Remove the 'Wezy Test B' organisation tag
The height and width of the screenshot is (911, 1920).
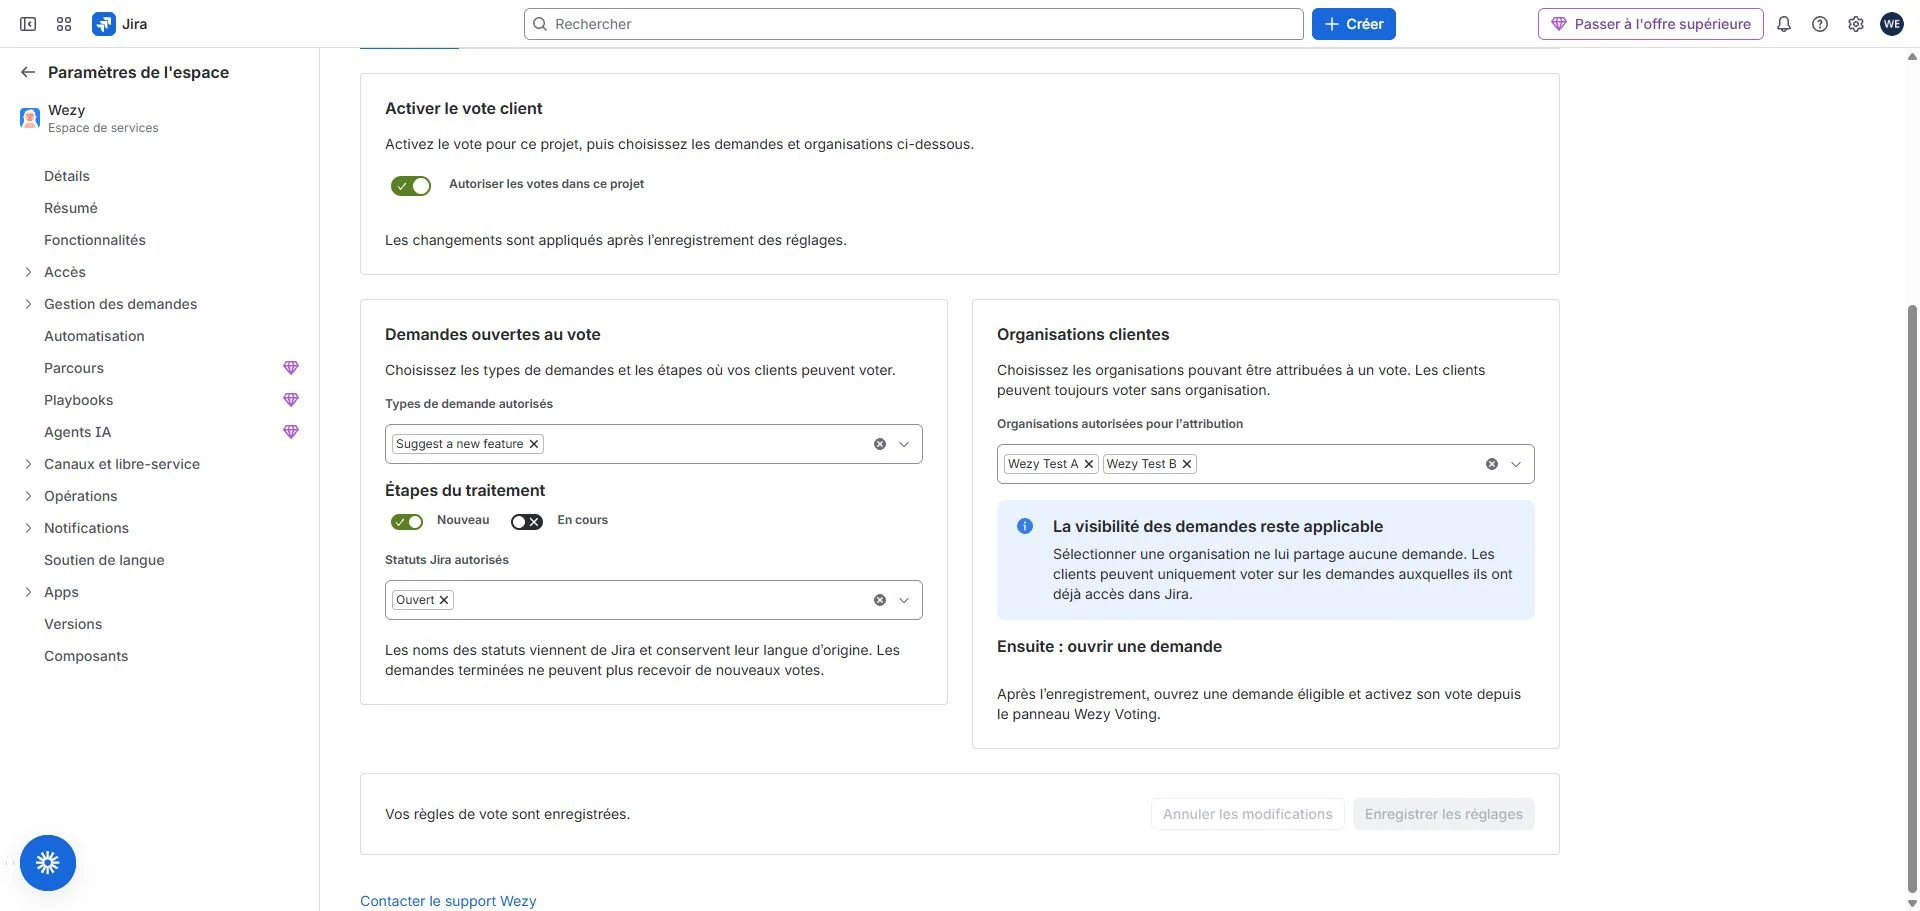point(1187,464)
